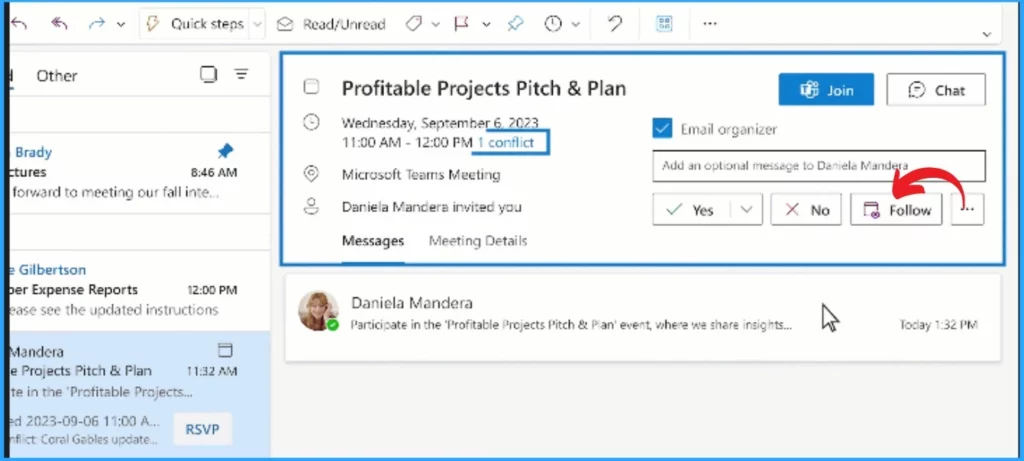Click the select all messages icon

(208, 74)
